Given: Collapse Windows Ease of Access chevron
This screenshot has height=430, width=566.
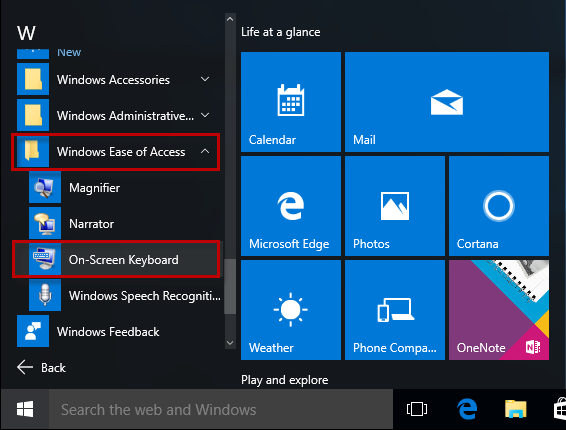Looking at the screenshot, I should (x=205, y=151).
